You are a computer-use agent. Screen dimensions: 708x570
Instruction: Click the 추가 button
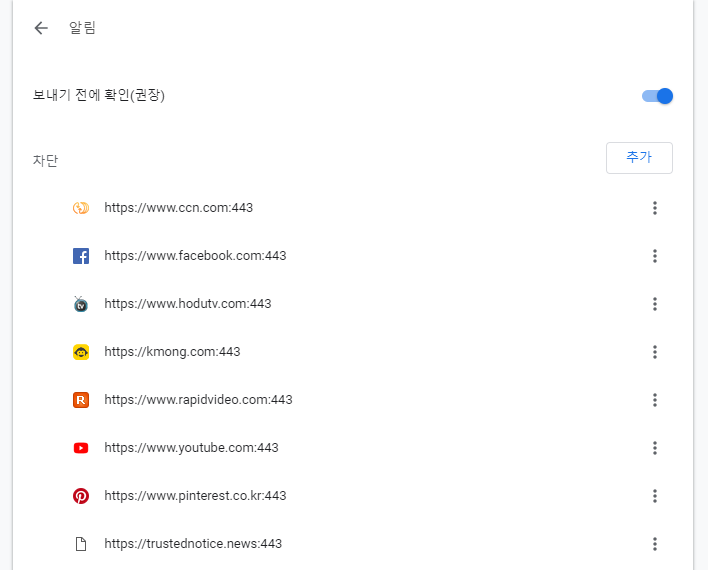tap(639, 158)
